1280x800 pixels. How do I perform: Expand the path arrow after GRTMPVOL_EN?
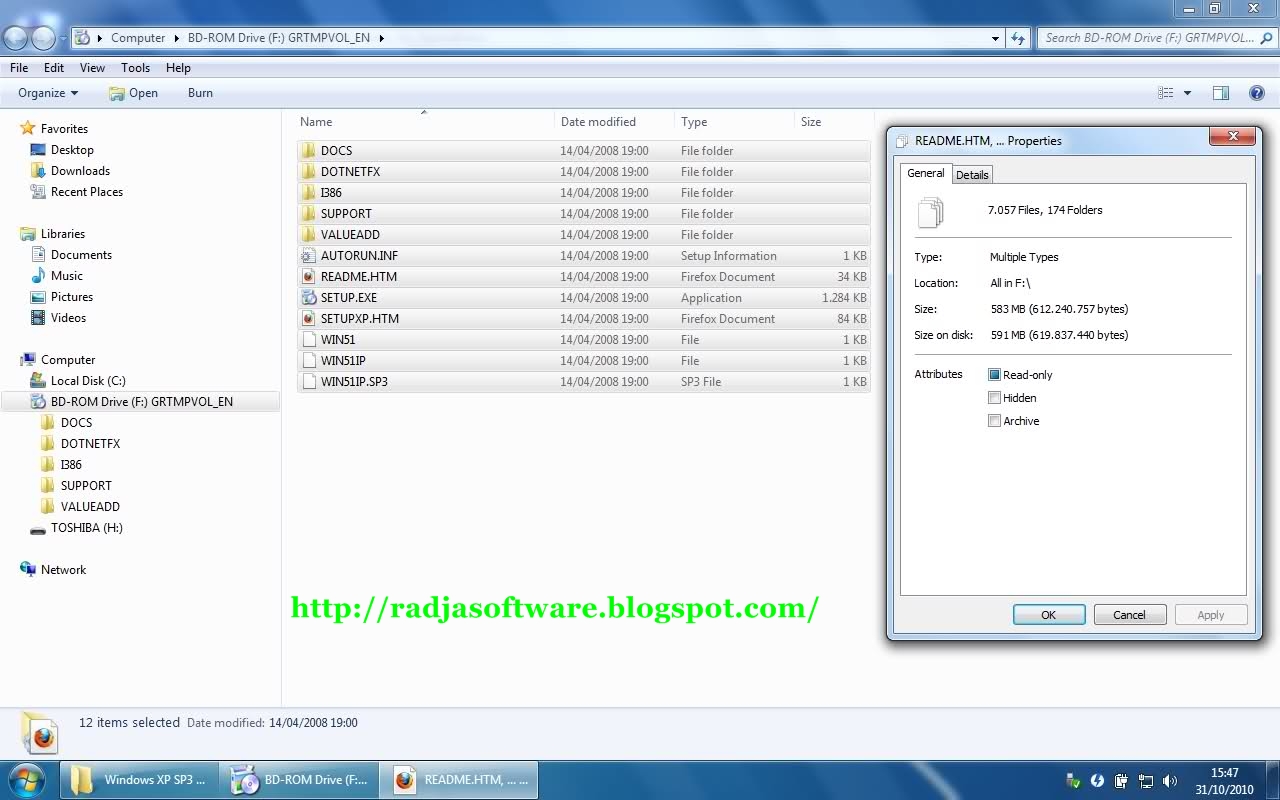(382, 38)
